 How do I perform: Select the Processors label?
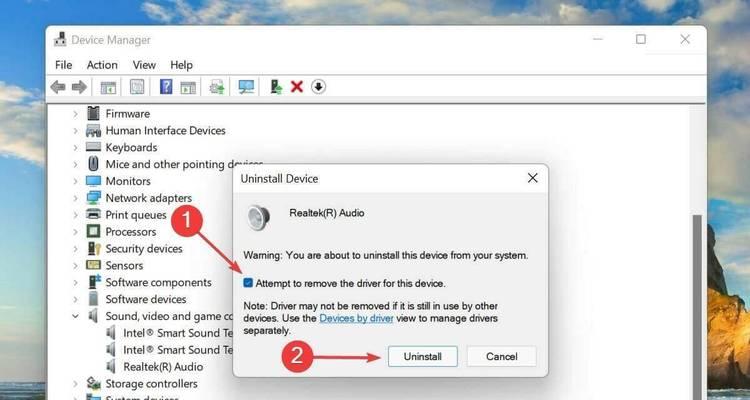tap(131, 232)
